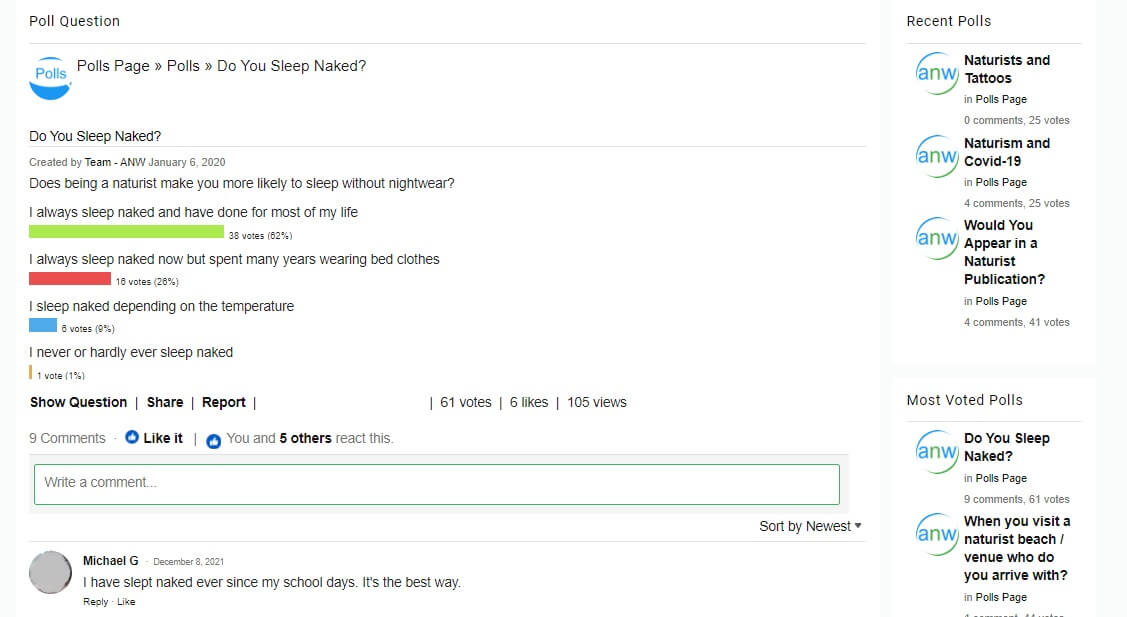
Task: Click the Polls Page breadcrumb link
Action: click(113, 66)
